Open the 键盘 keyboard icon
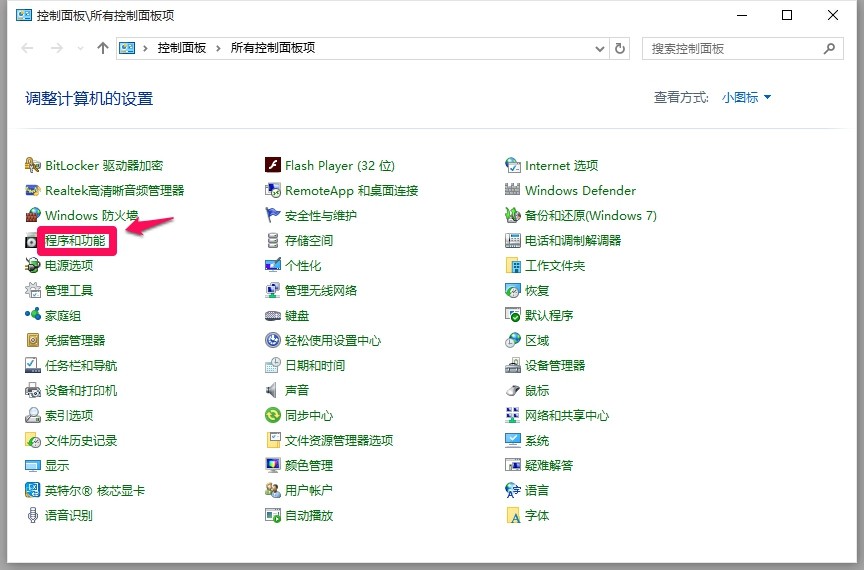The height and width of the screenshot is (570, 864). click(x=273, y=315)
